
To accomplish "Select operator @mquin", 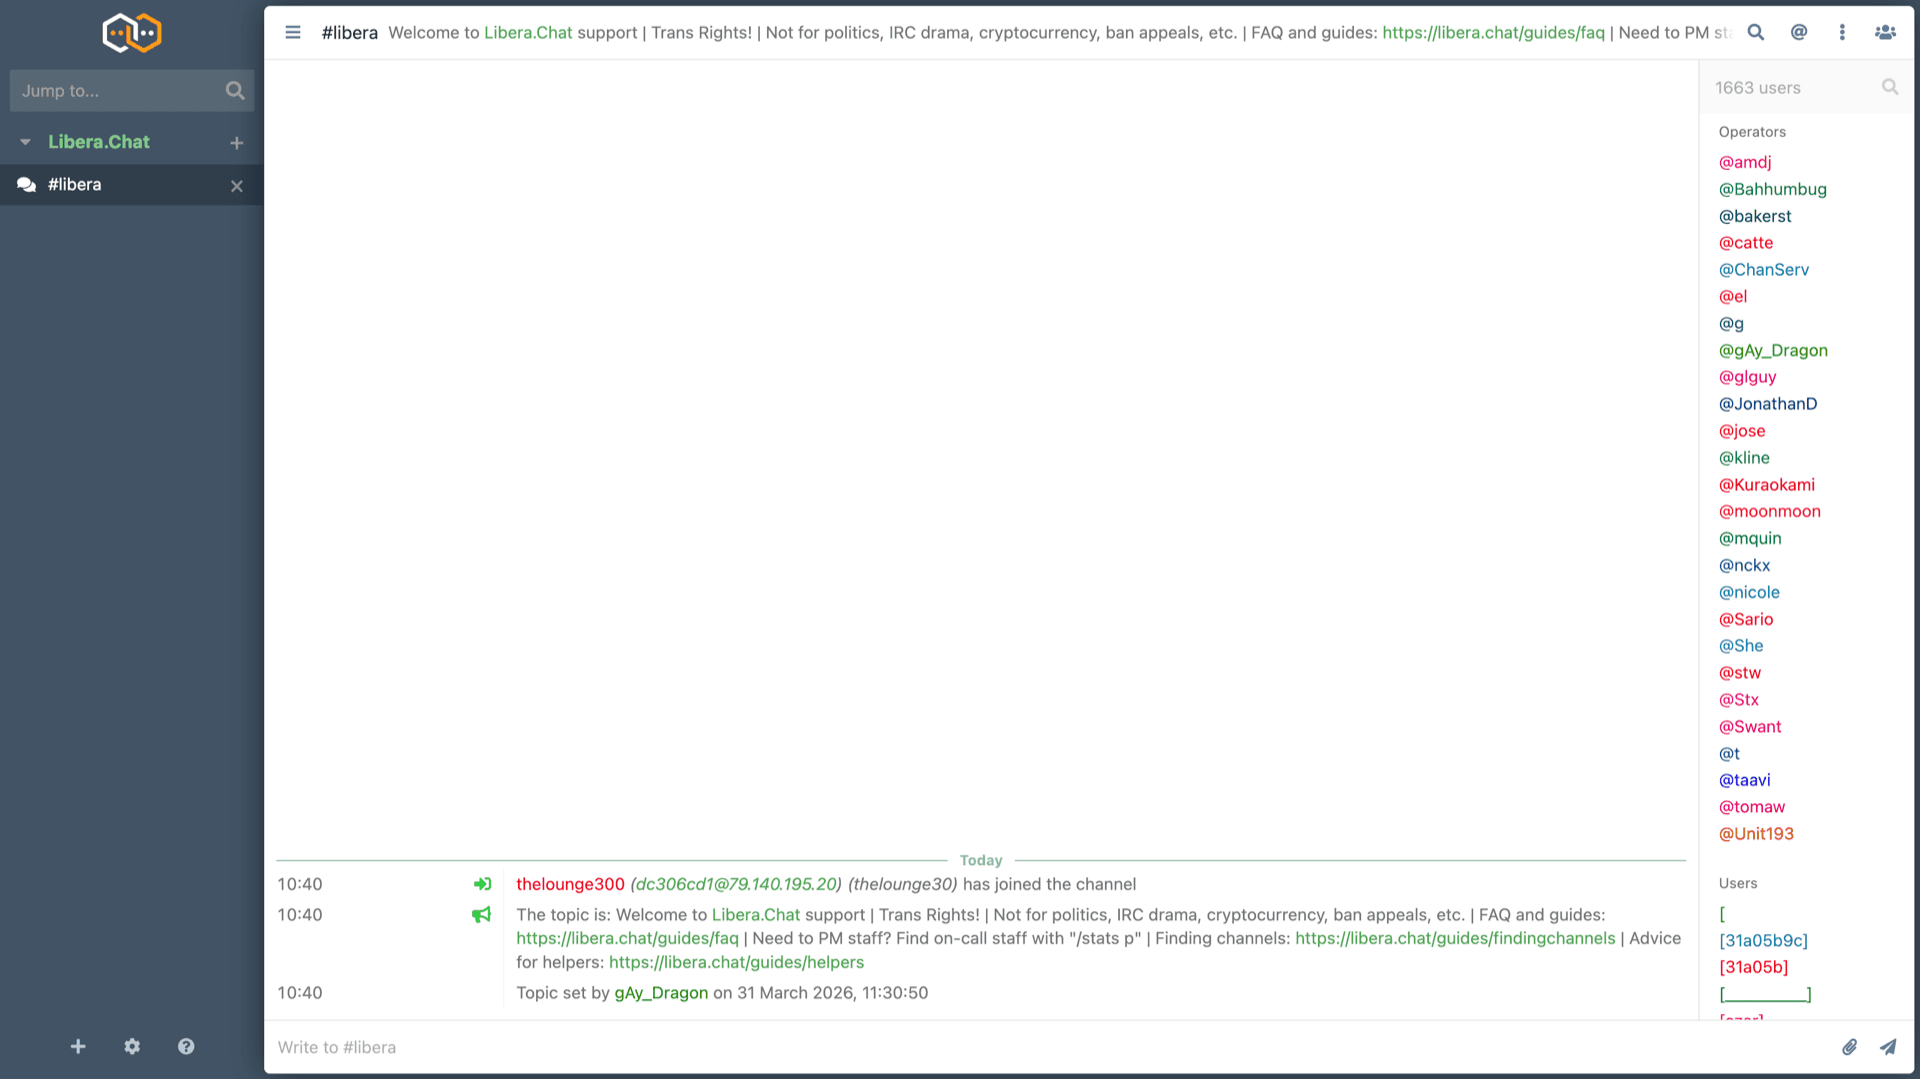I will (1750, 539).
